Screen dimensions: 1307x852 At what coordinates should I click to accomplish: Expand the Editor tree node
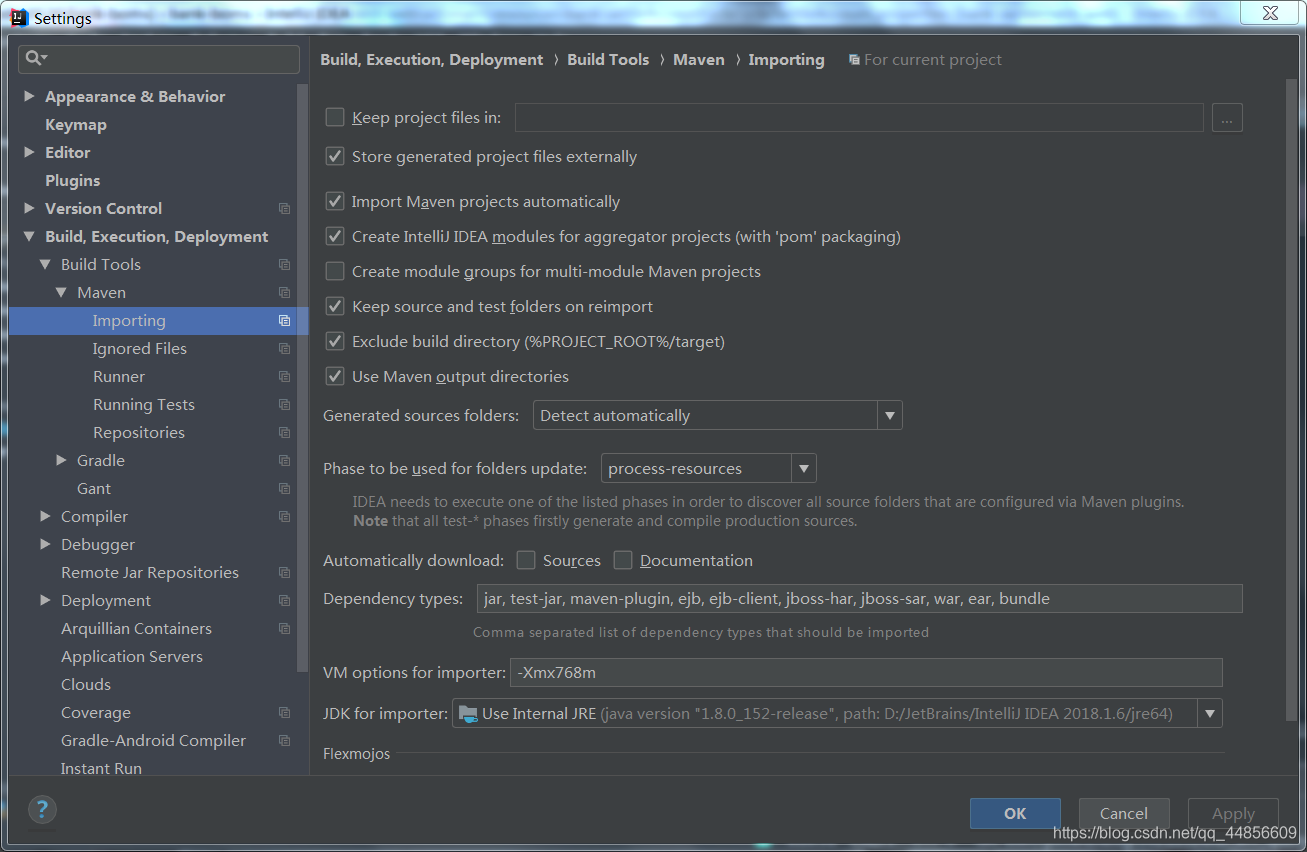[x=29, y=152]
